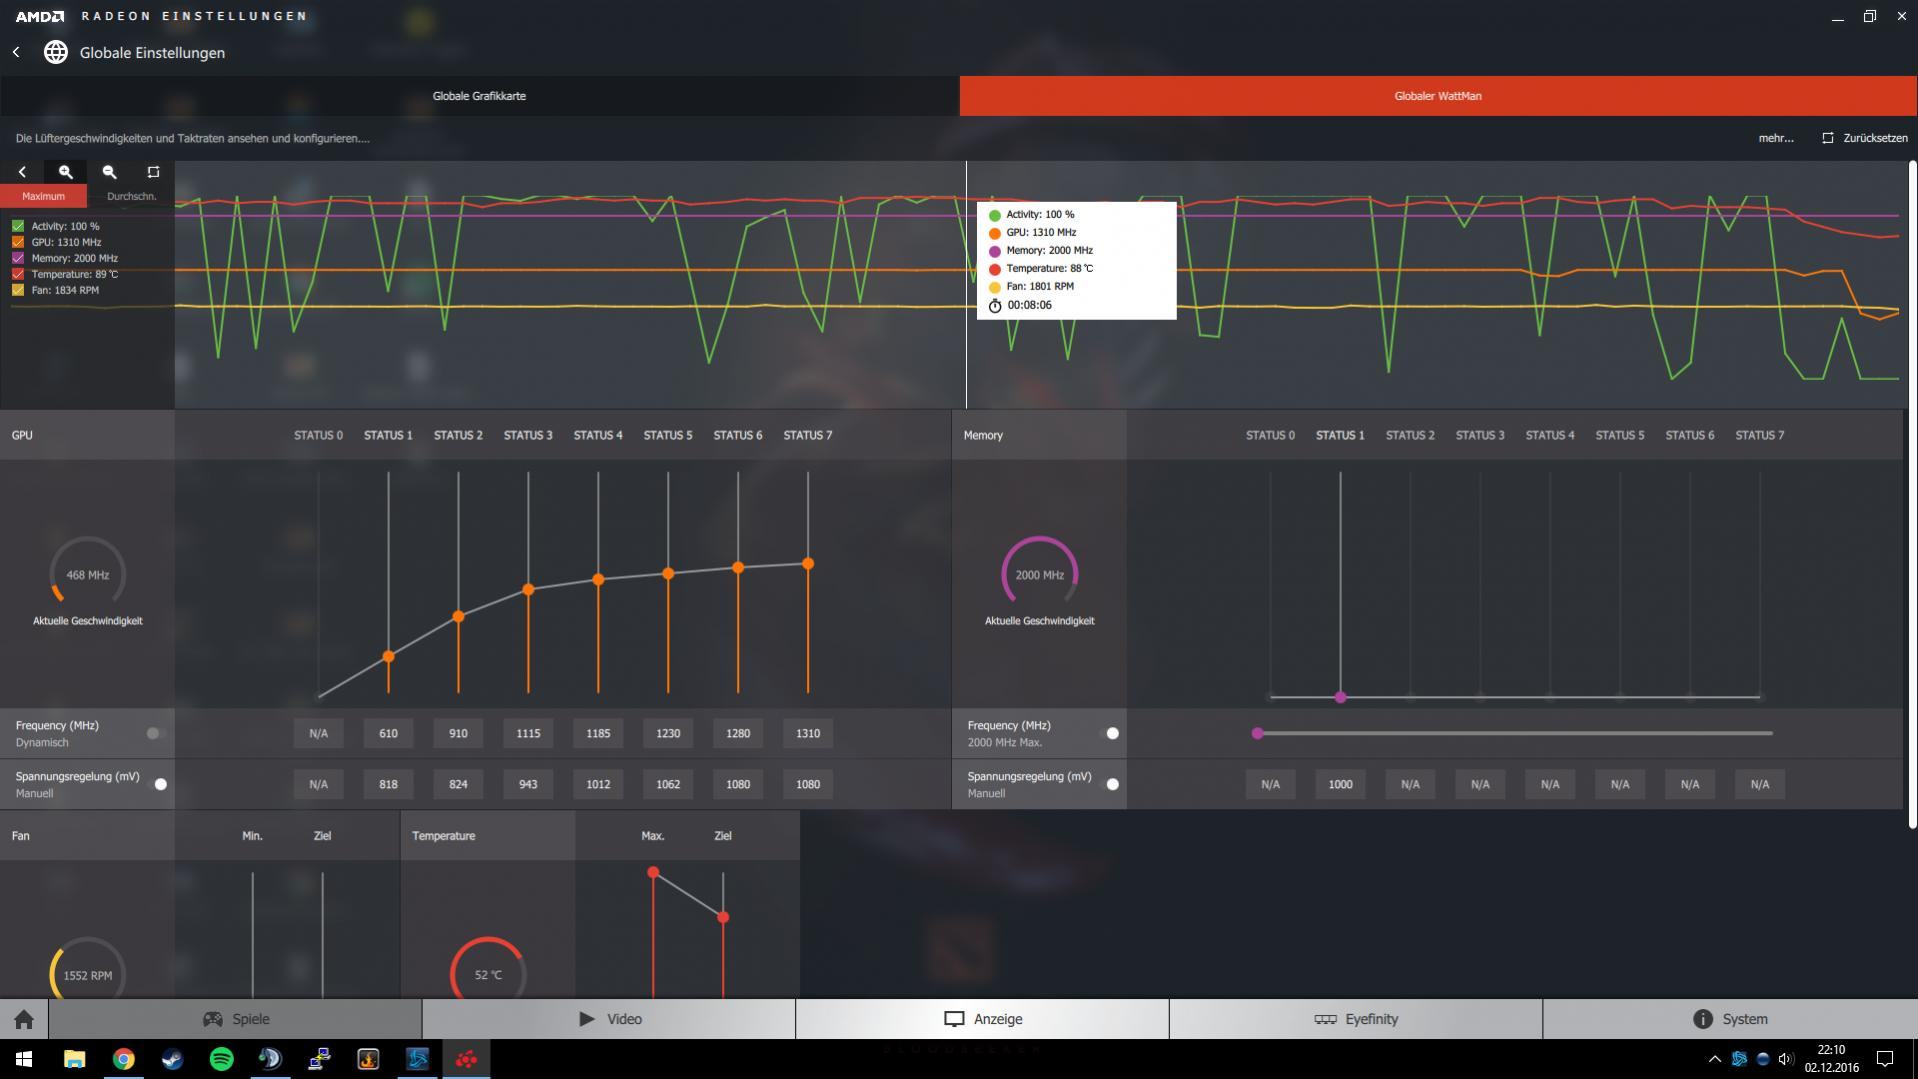This screenshot has width=1918, height=1079.
Task: Open the Spiele section
Action: [x=235, y=1019]
